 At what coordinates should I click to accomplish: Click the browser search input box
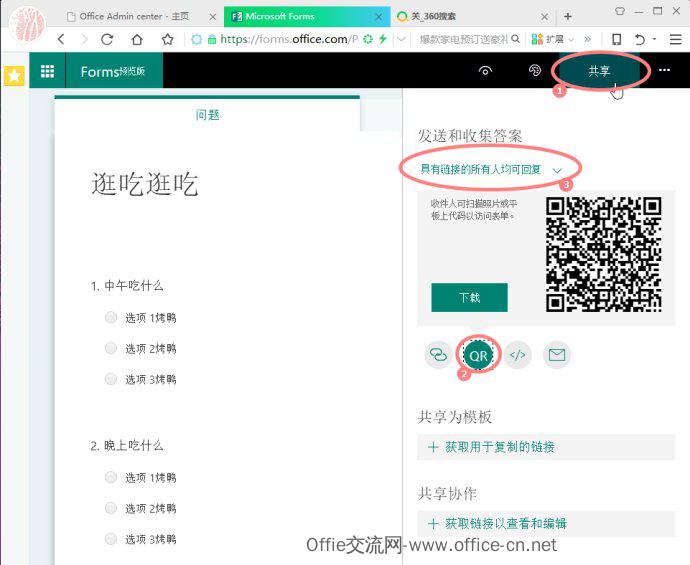coord(463,39)
